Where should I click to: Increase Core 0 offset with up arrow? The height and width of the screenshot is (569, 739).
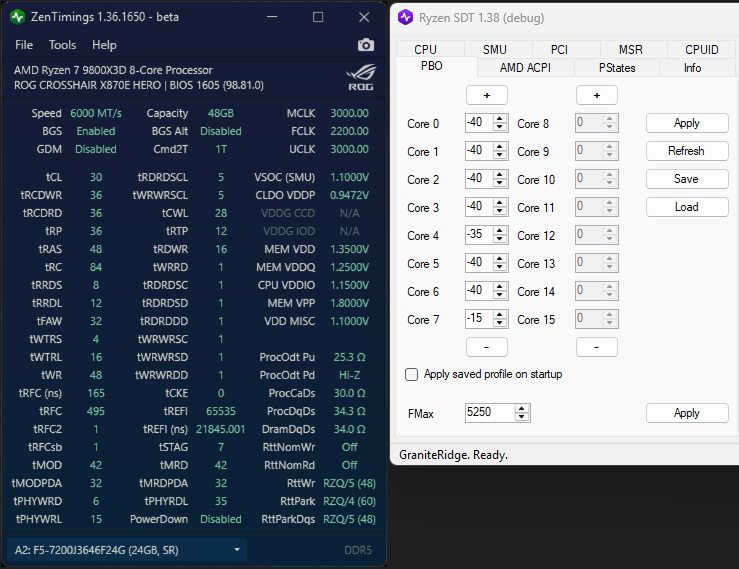click(x=500, y=119)
